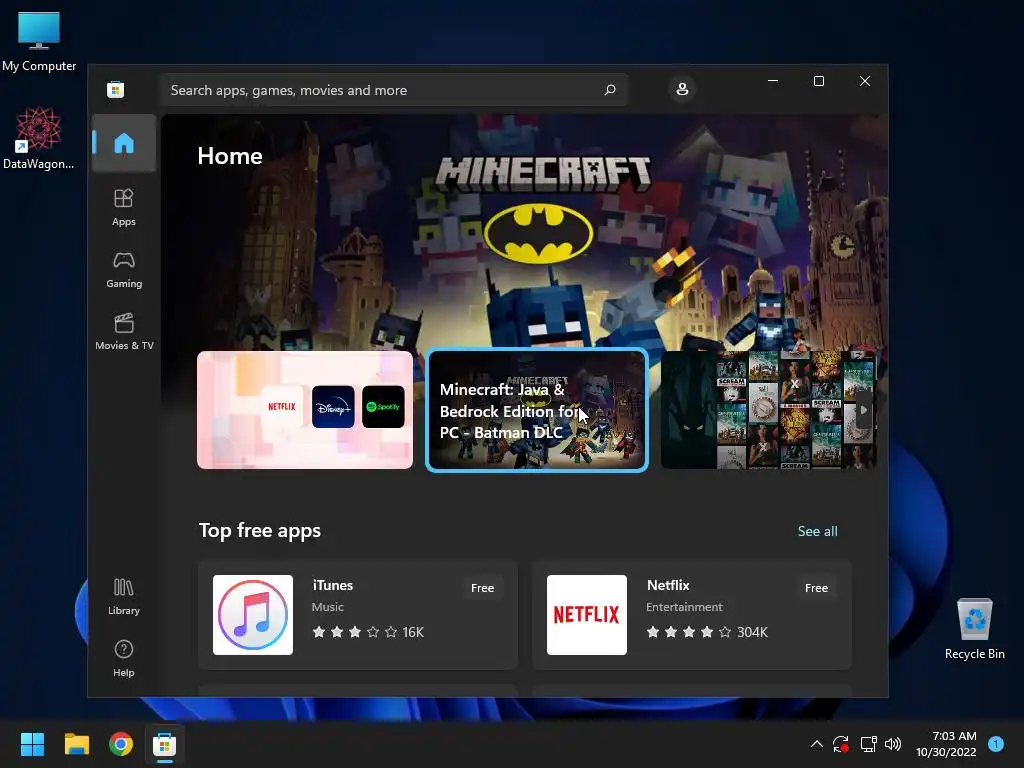Open the clock and date 7:03 AM

click(946, 744)
